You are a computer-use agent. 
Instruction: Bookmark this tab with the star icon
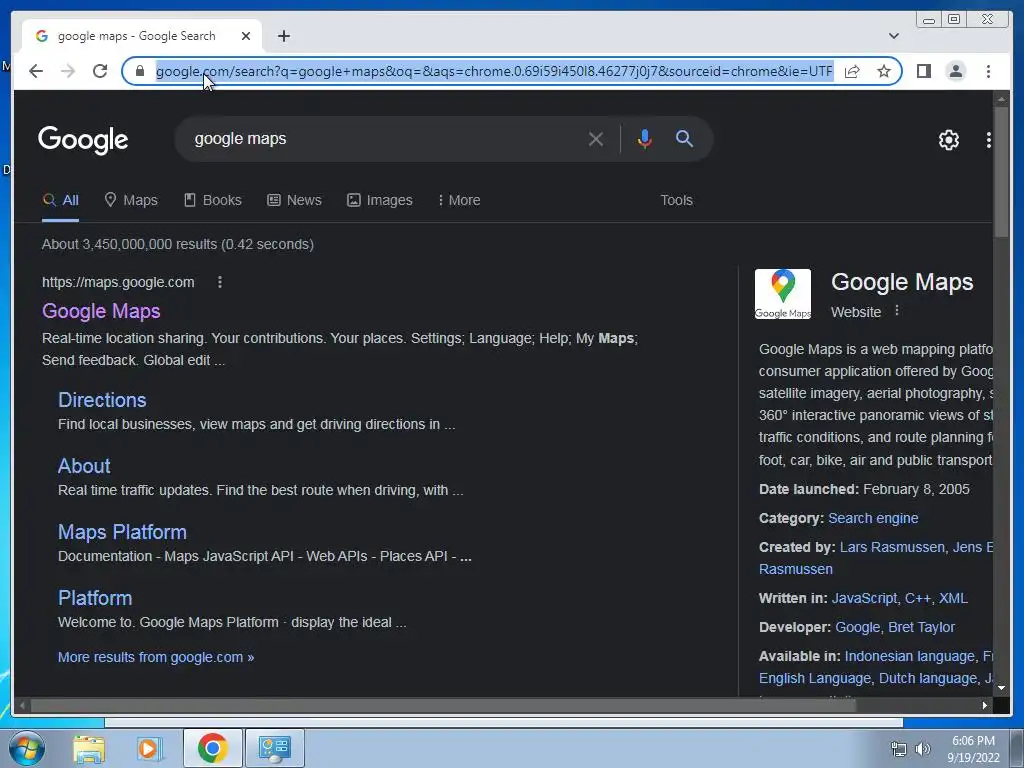coord(884,71)
